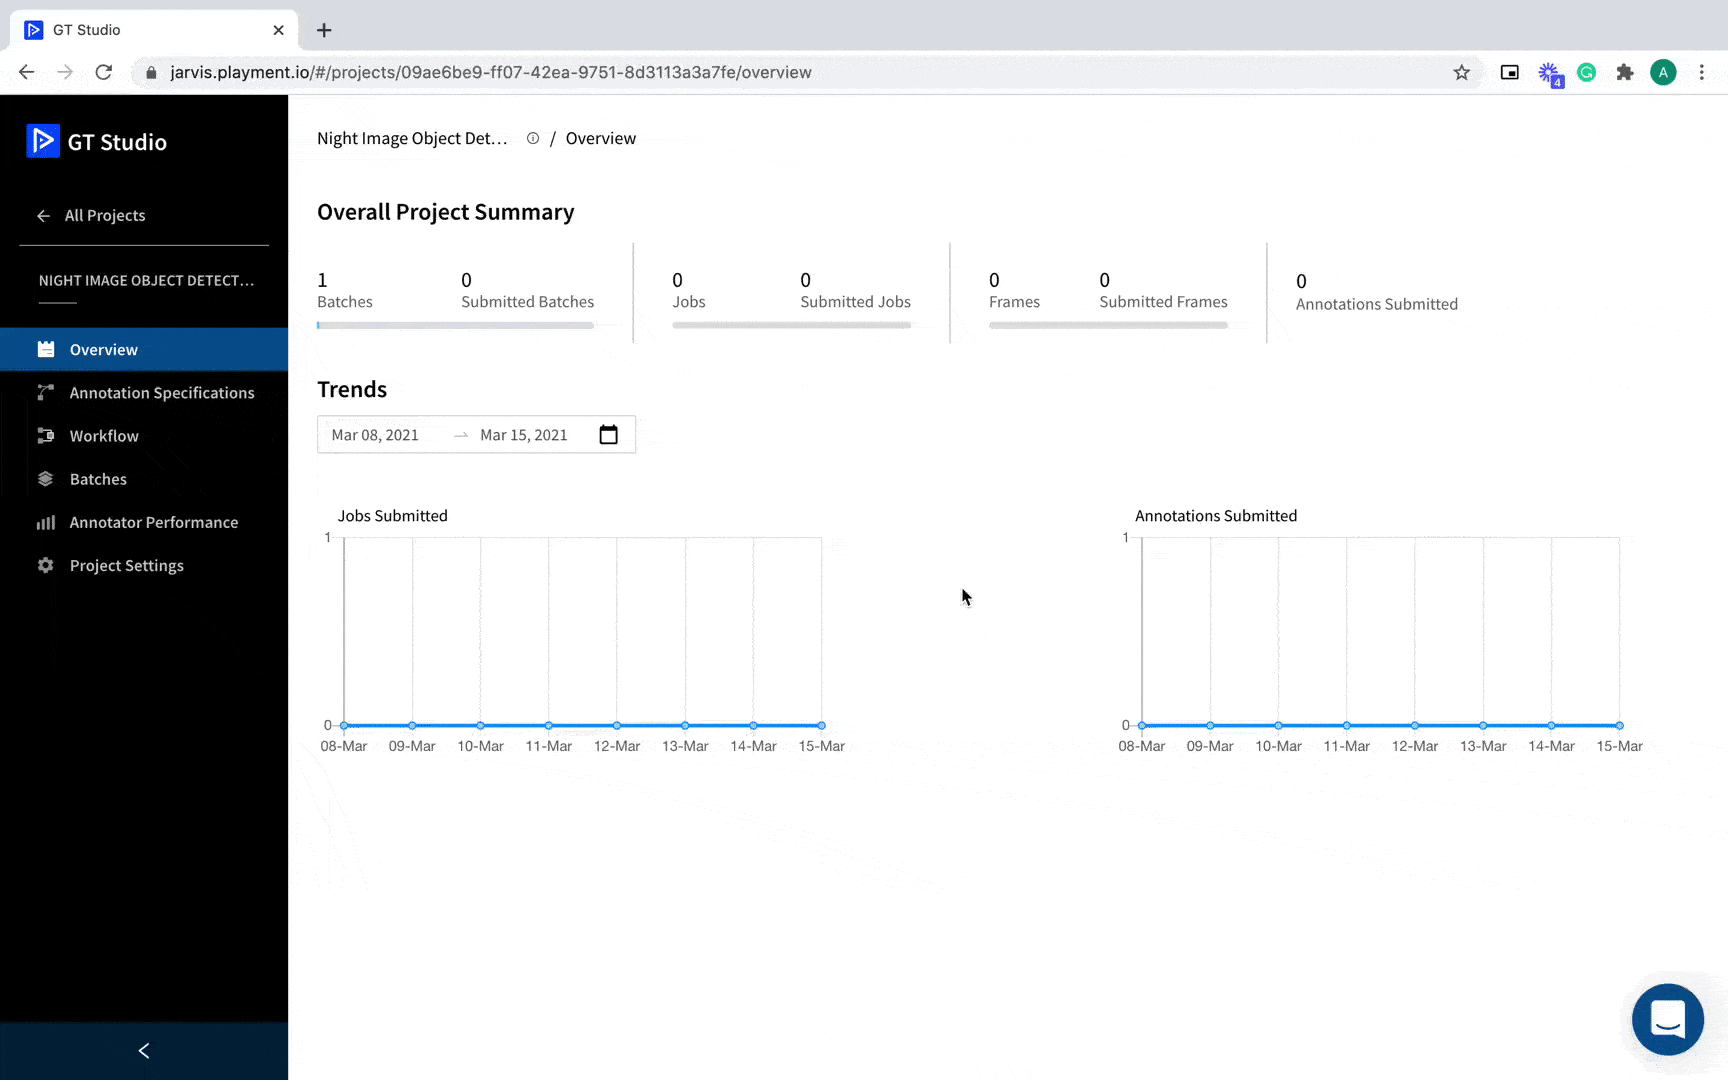
Task: Click the browser forward arrow
Action: 65,72
